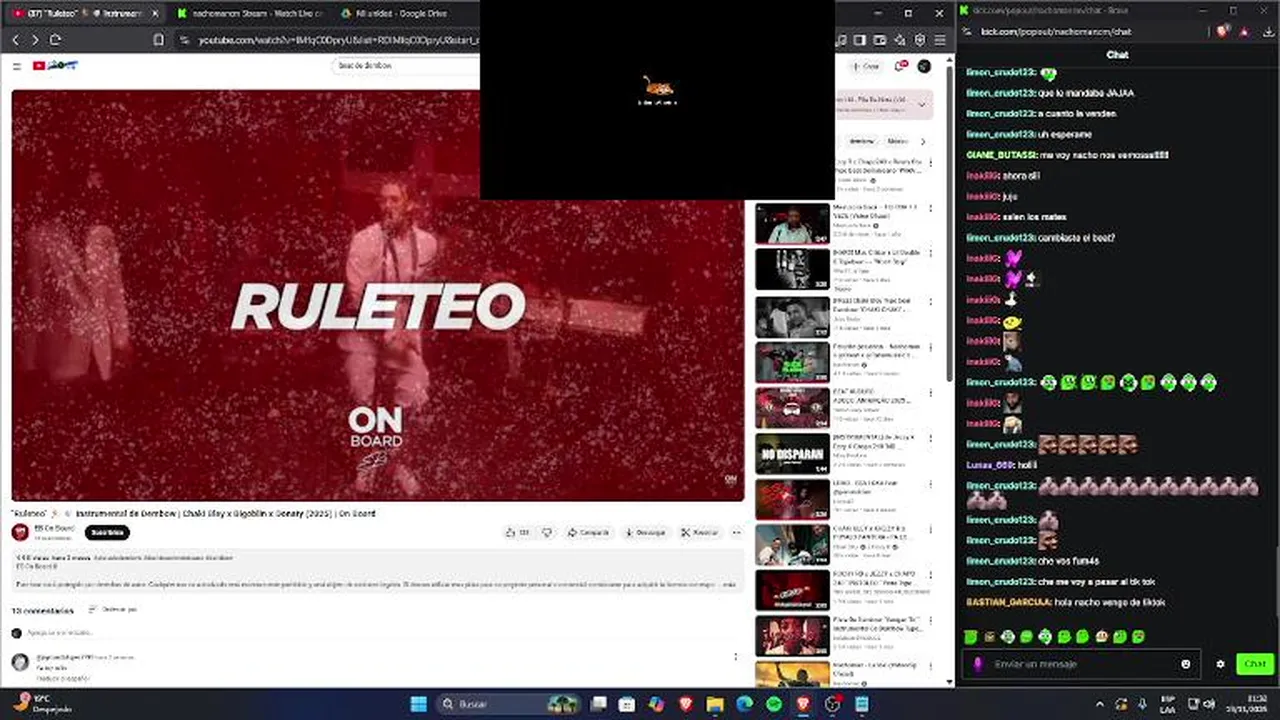Screen dimensions: 1280x720
Task: Open the volume icon in system tray
Action: pos(1209,704)
